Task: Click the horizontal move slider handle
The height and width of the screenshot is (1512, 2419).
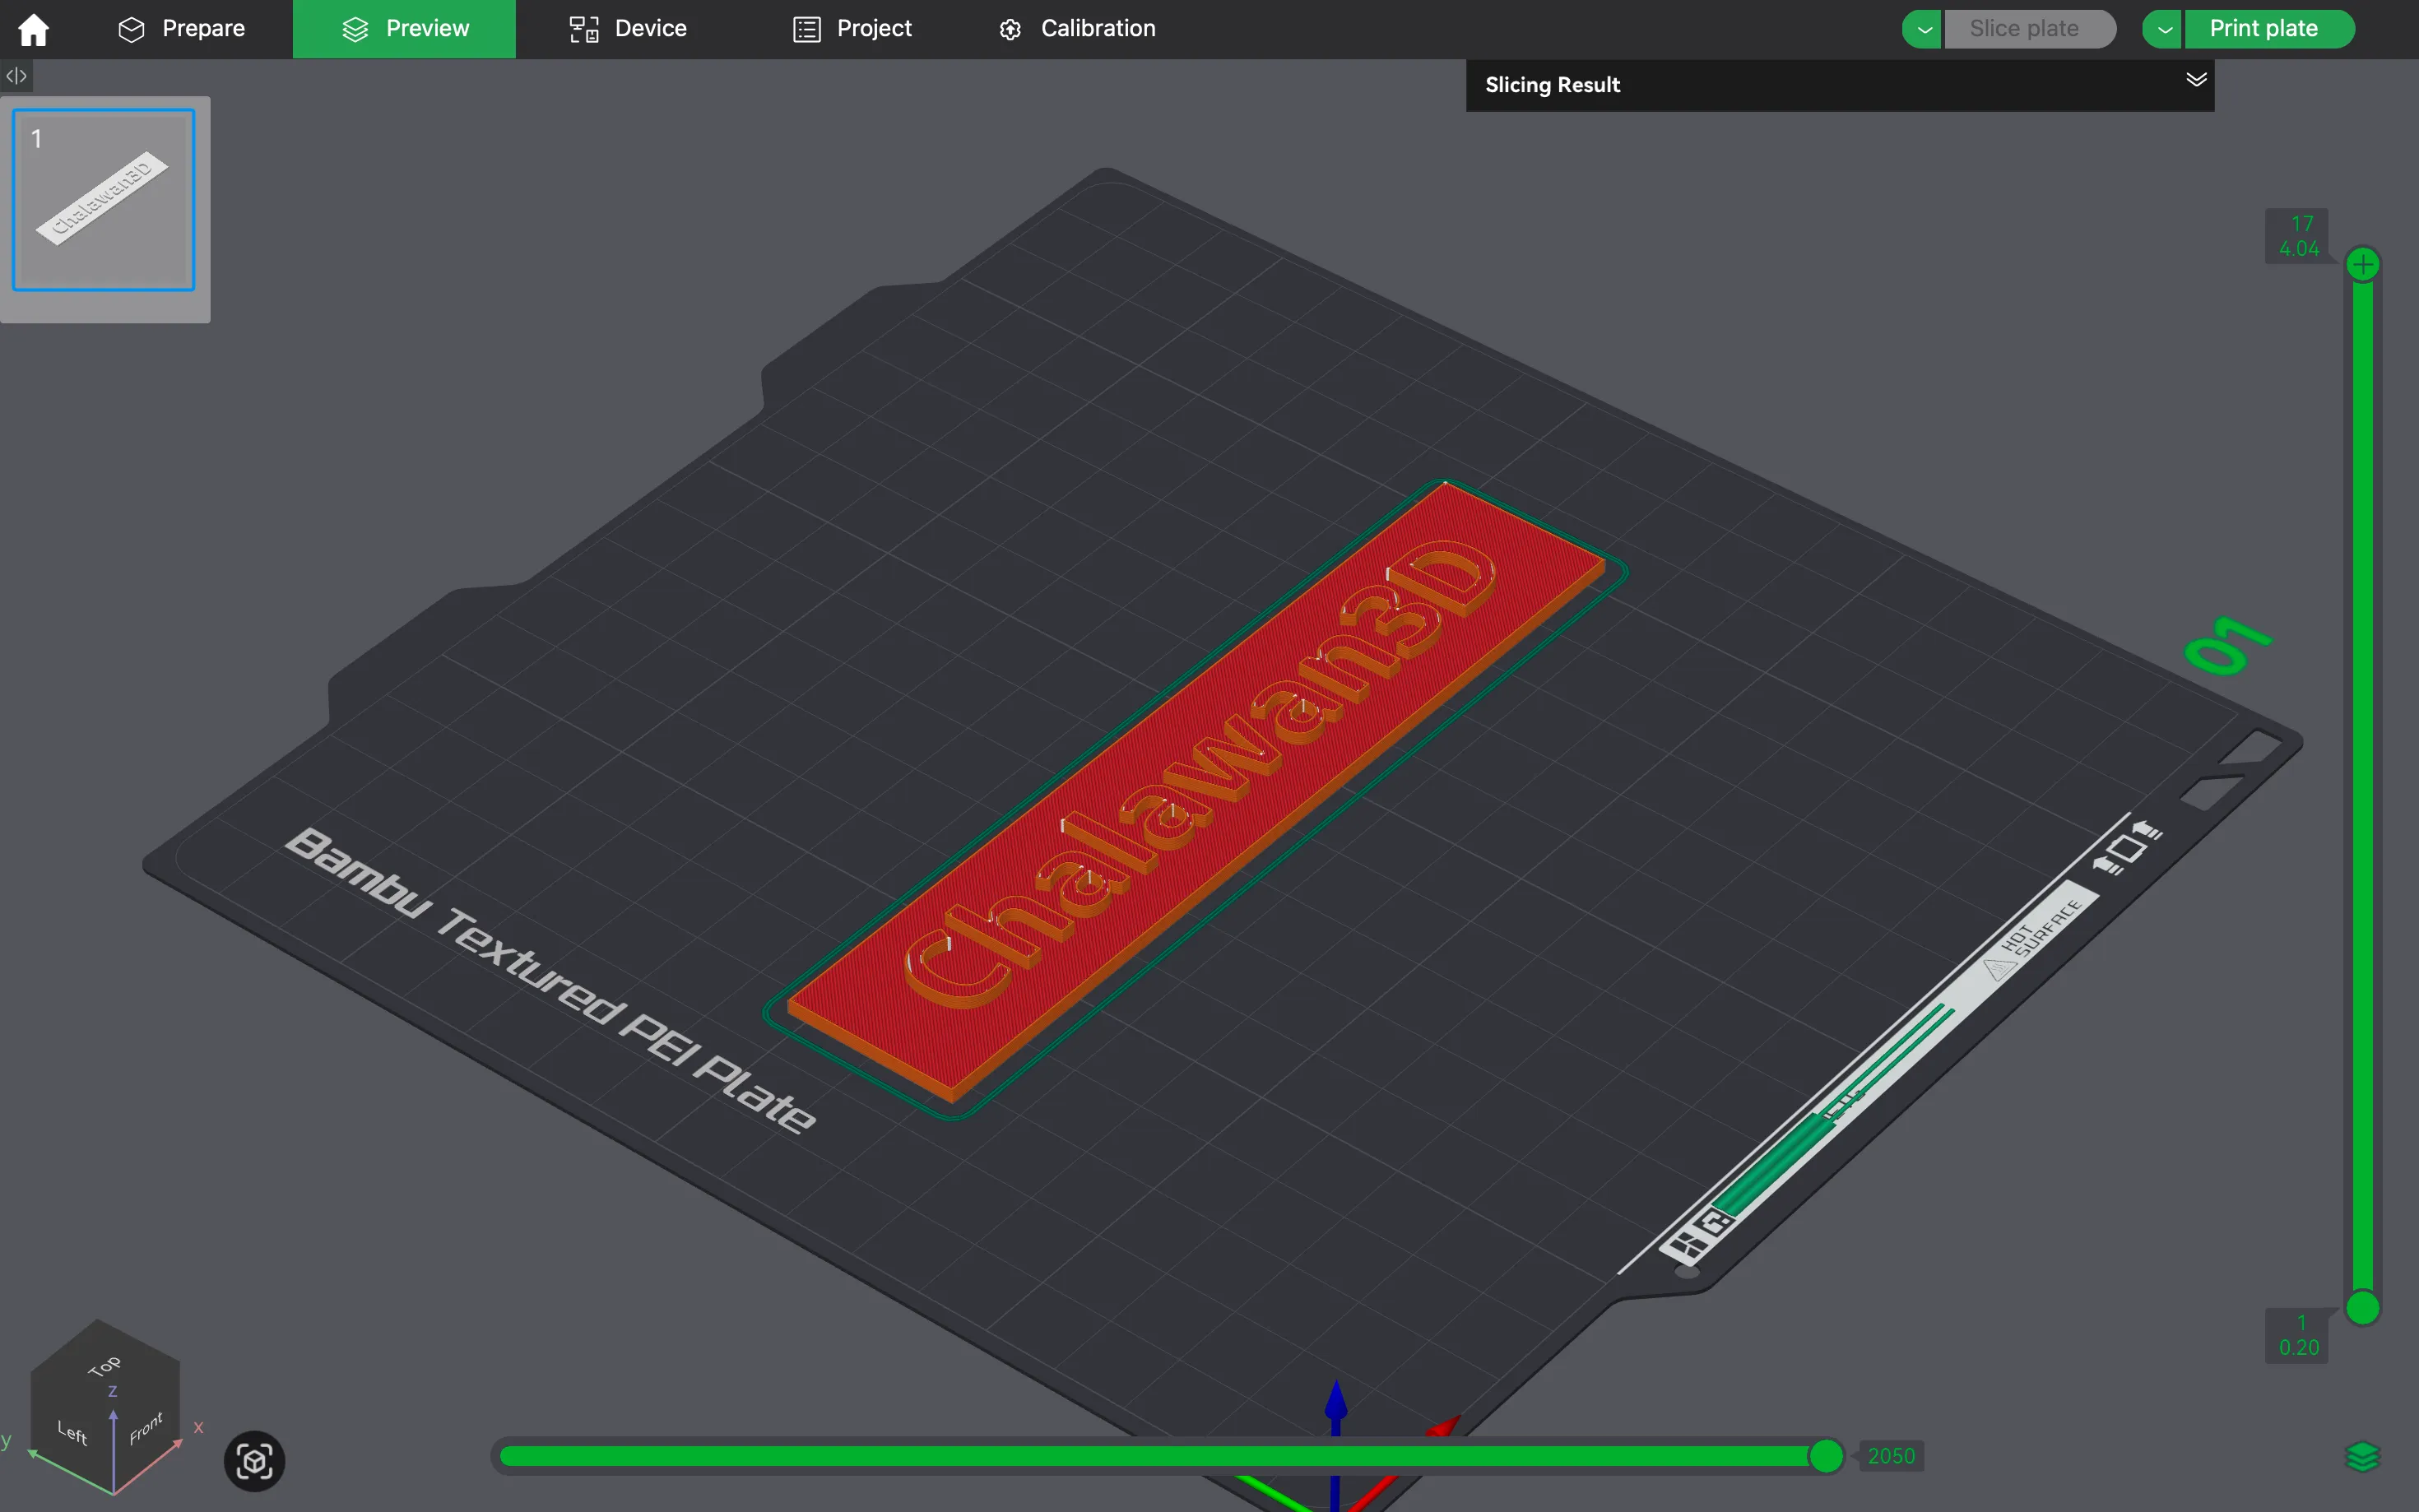Action: click(x=1826, y=1456)
